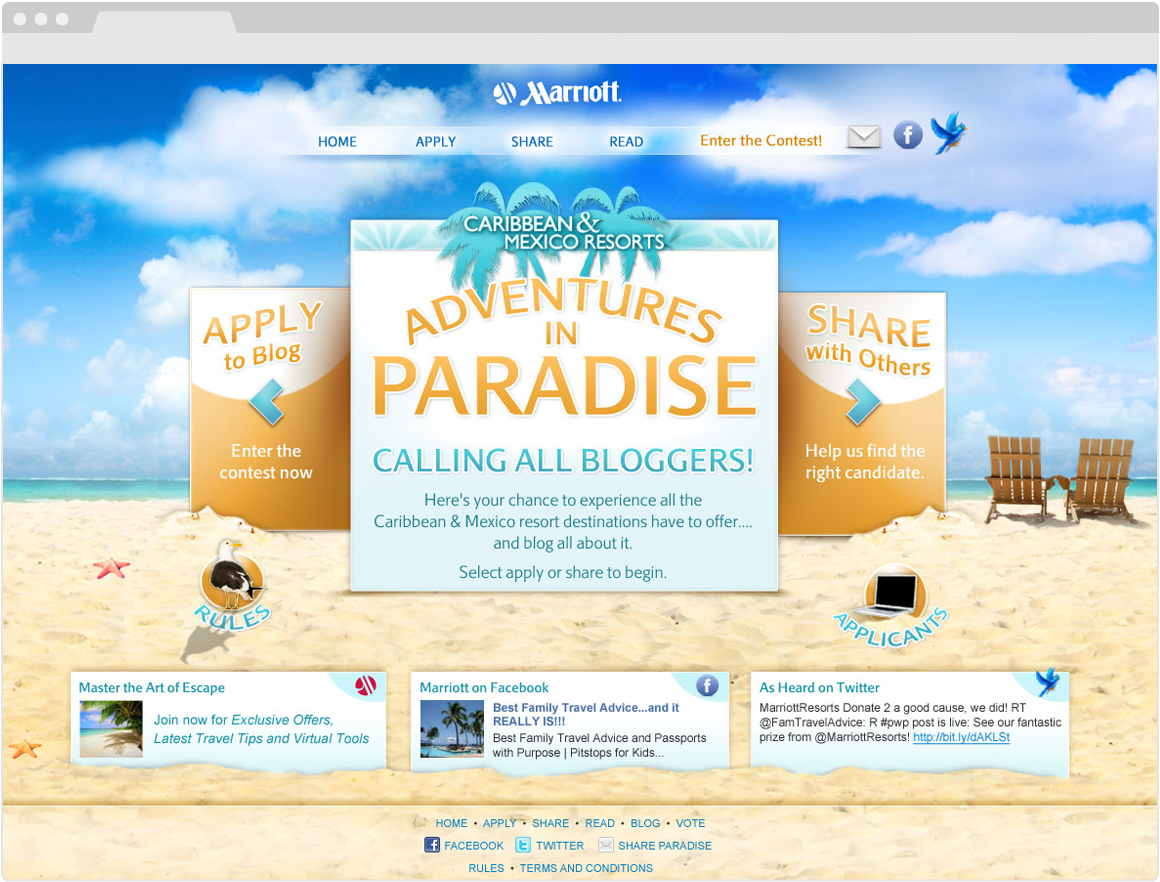The width and height of the screenshot is (1160, 882).
Task: Click Marriott logo badge on Master the Art card
Action: [x=365, y=686]
